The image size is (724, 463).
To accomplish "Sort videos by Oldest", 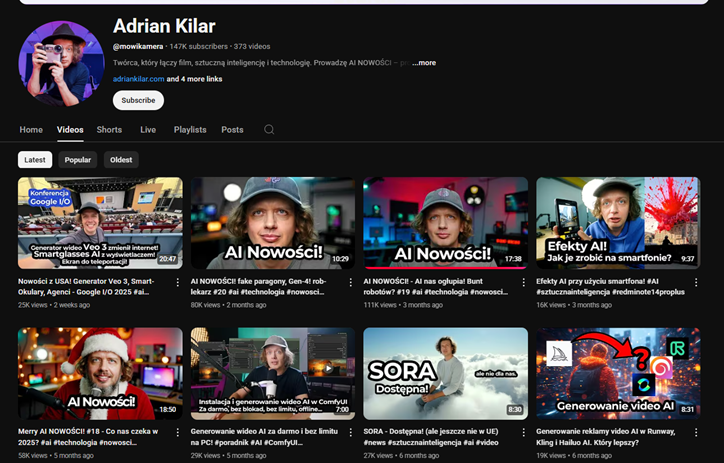I will pyautogui.click(x=121, y=160).
